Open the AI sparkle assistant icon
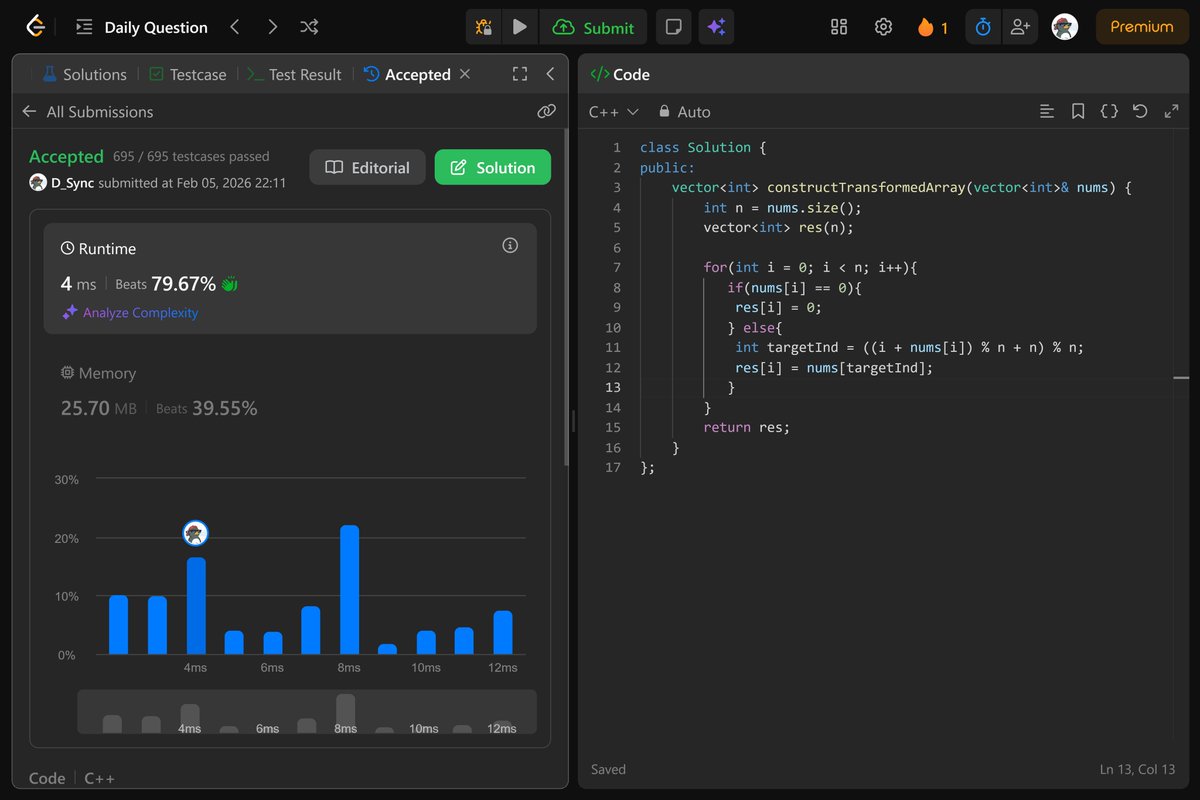This screenshot has height=800, width=1200. click(716, 27)
